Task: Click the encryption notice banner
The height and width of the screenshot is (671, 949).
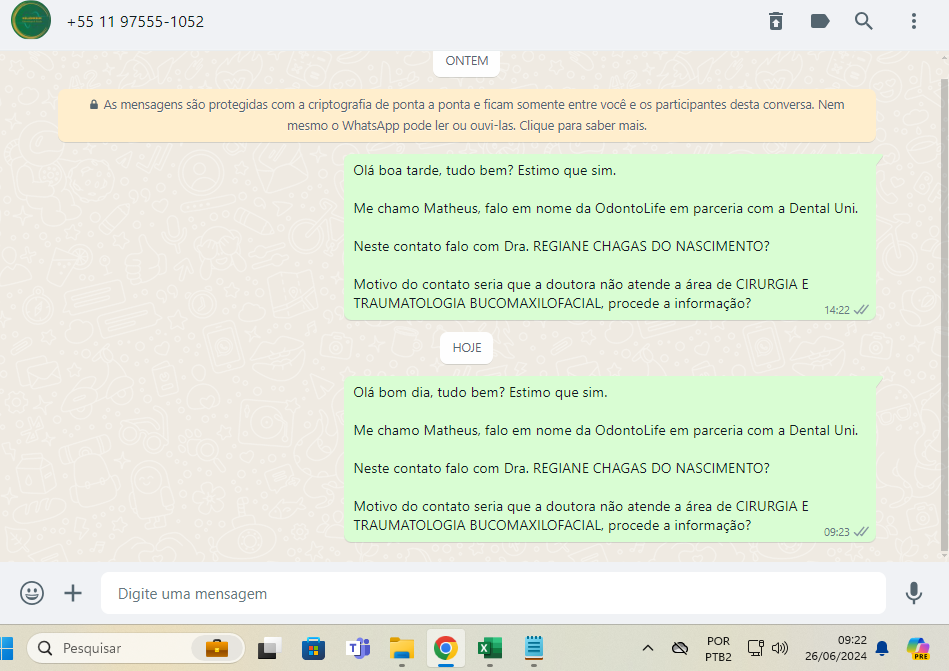Action: [x=467, y=115]
